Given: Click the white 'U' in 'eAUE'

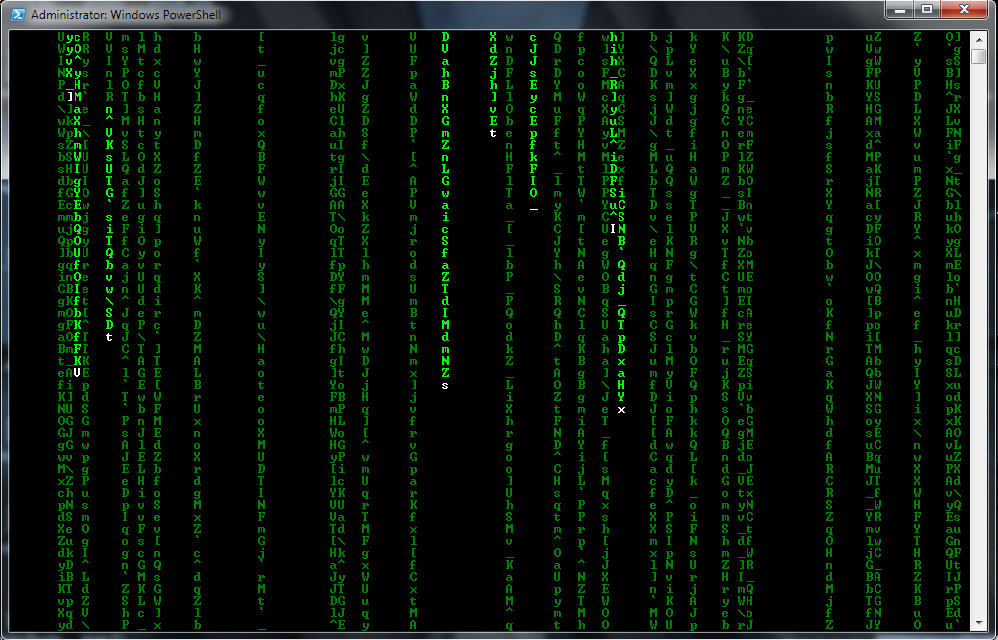Looking at the screenshot, I should tap(77, 373).
